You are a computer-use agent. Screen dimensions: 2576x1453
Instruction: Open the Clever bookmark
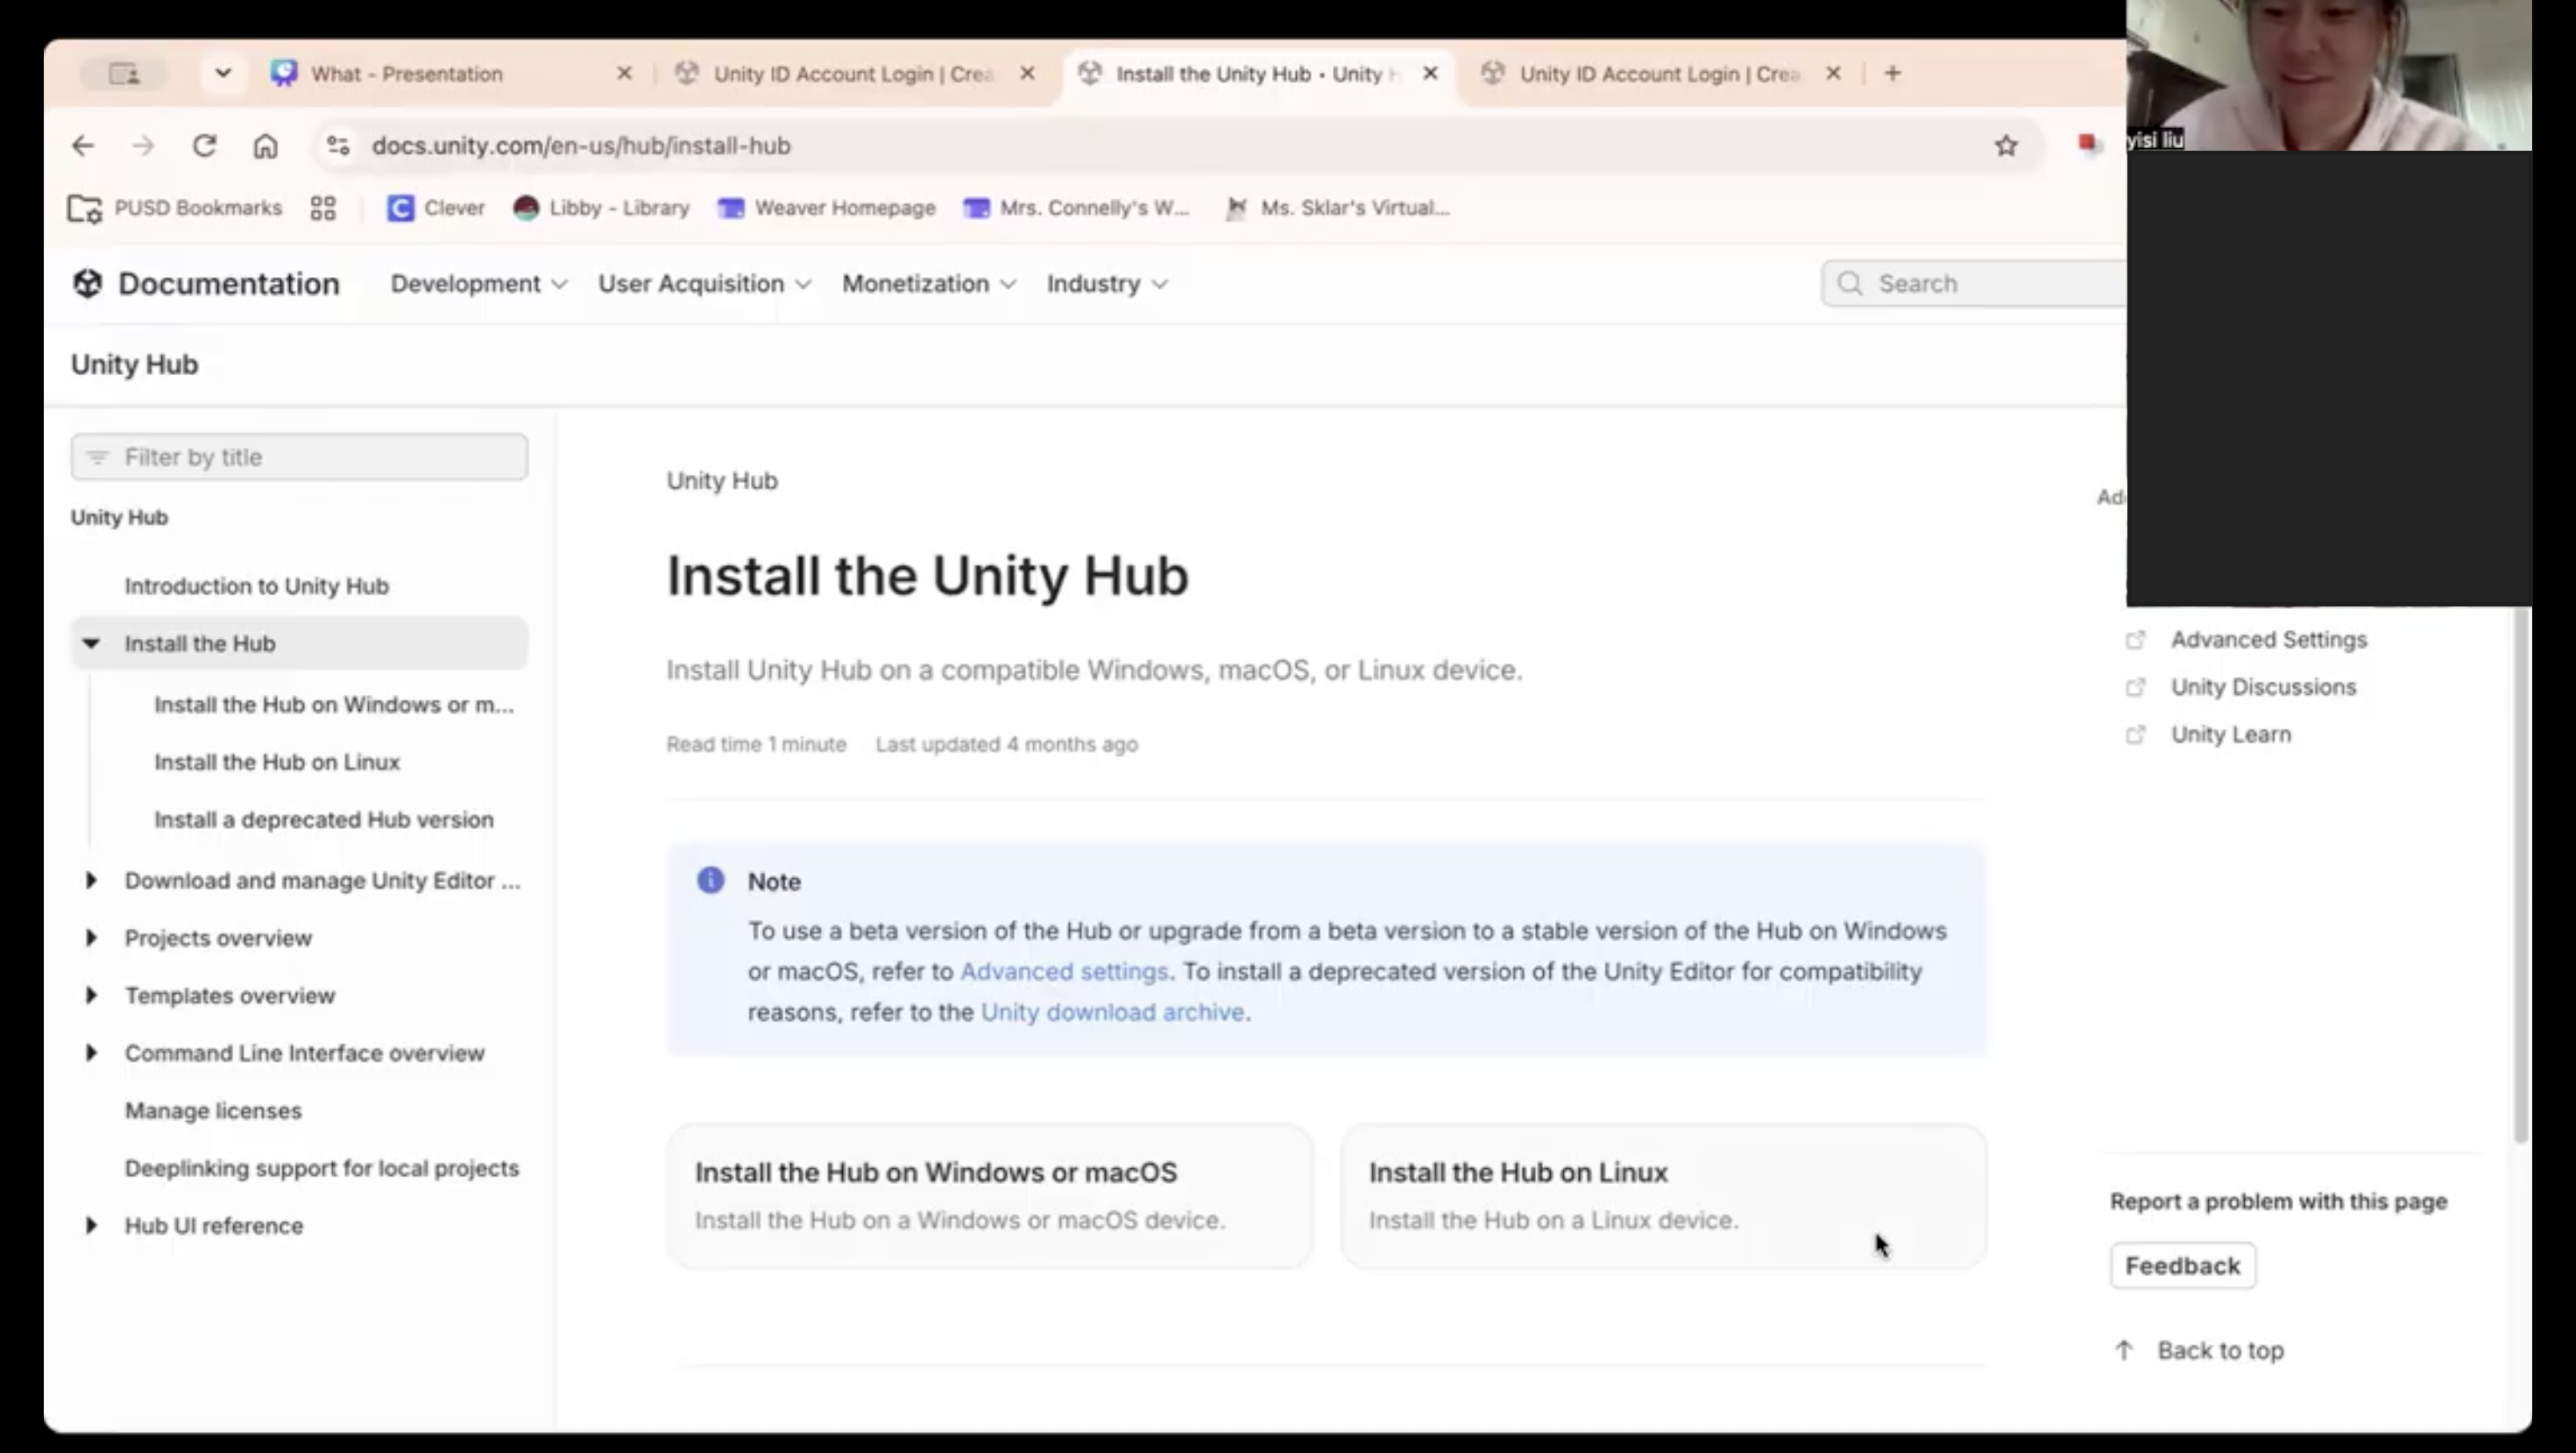(x=436, y=208)
